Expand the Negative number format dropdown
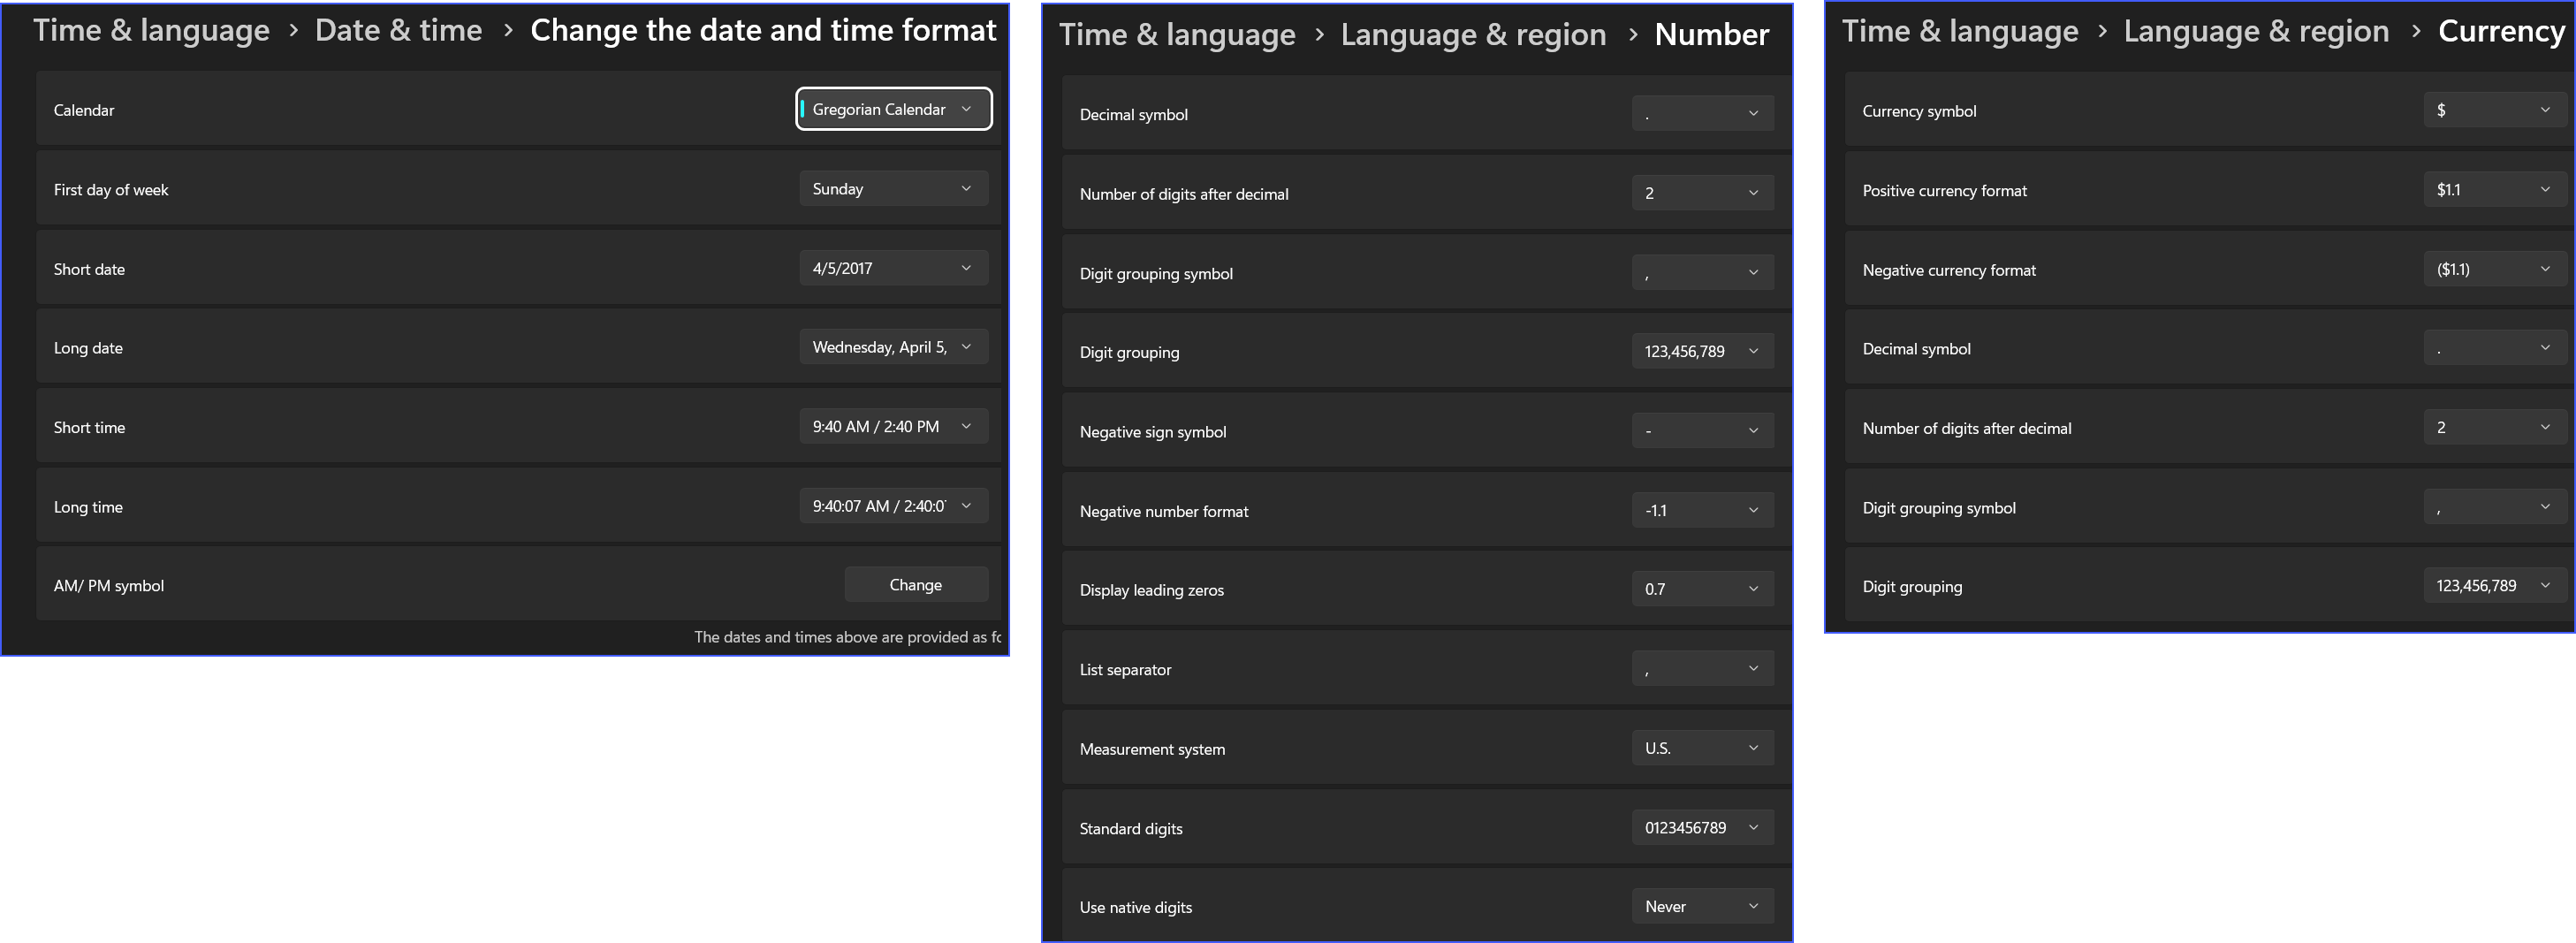 tap(1702, 510)
